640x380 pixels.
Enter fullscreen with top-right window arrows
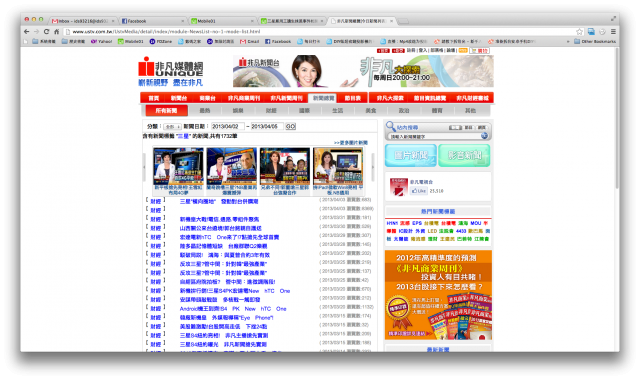(x=613, y=18)
